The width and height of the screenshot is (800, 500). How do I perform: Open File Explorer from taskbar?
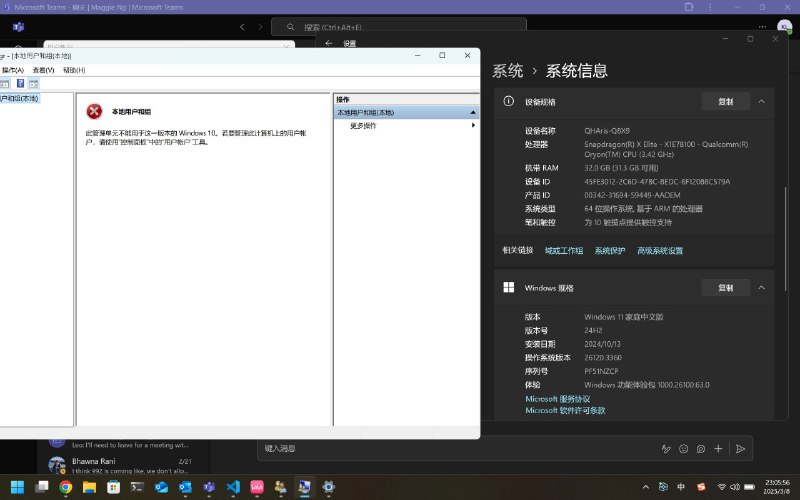click(89, 487)
